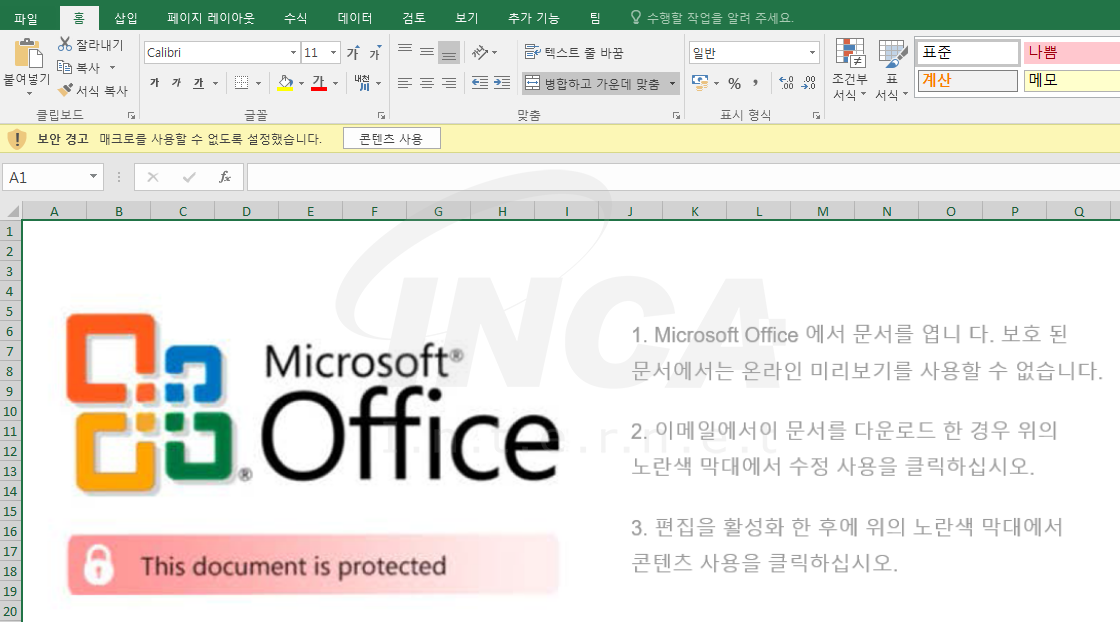Align text to the middle vertically
Screen dimensions: 1120x622
427,52
